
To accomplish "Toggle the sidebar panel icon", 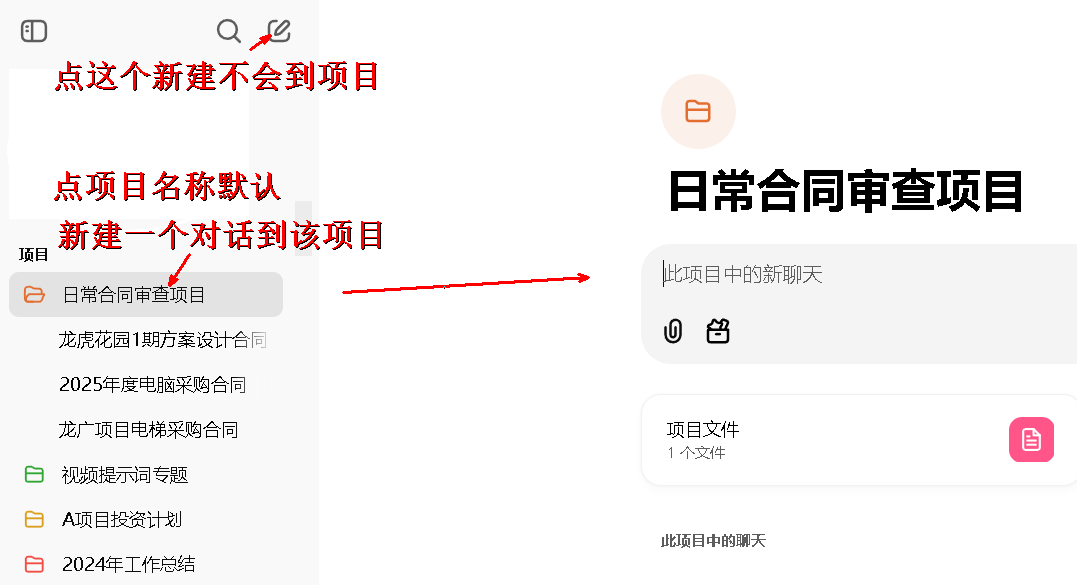I will coord(34,31).
